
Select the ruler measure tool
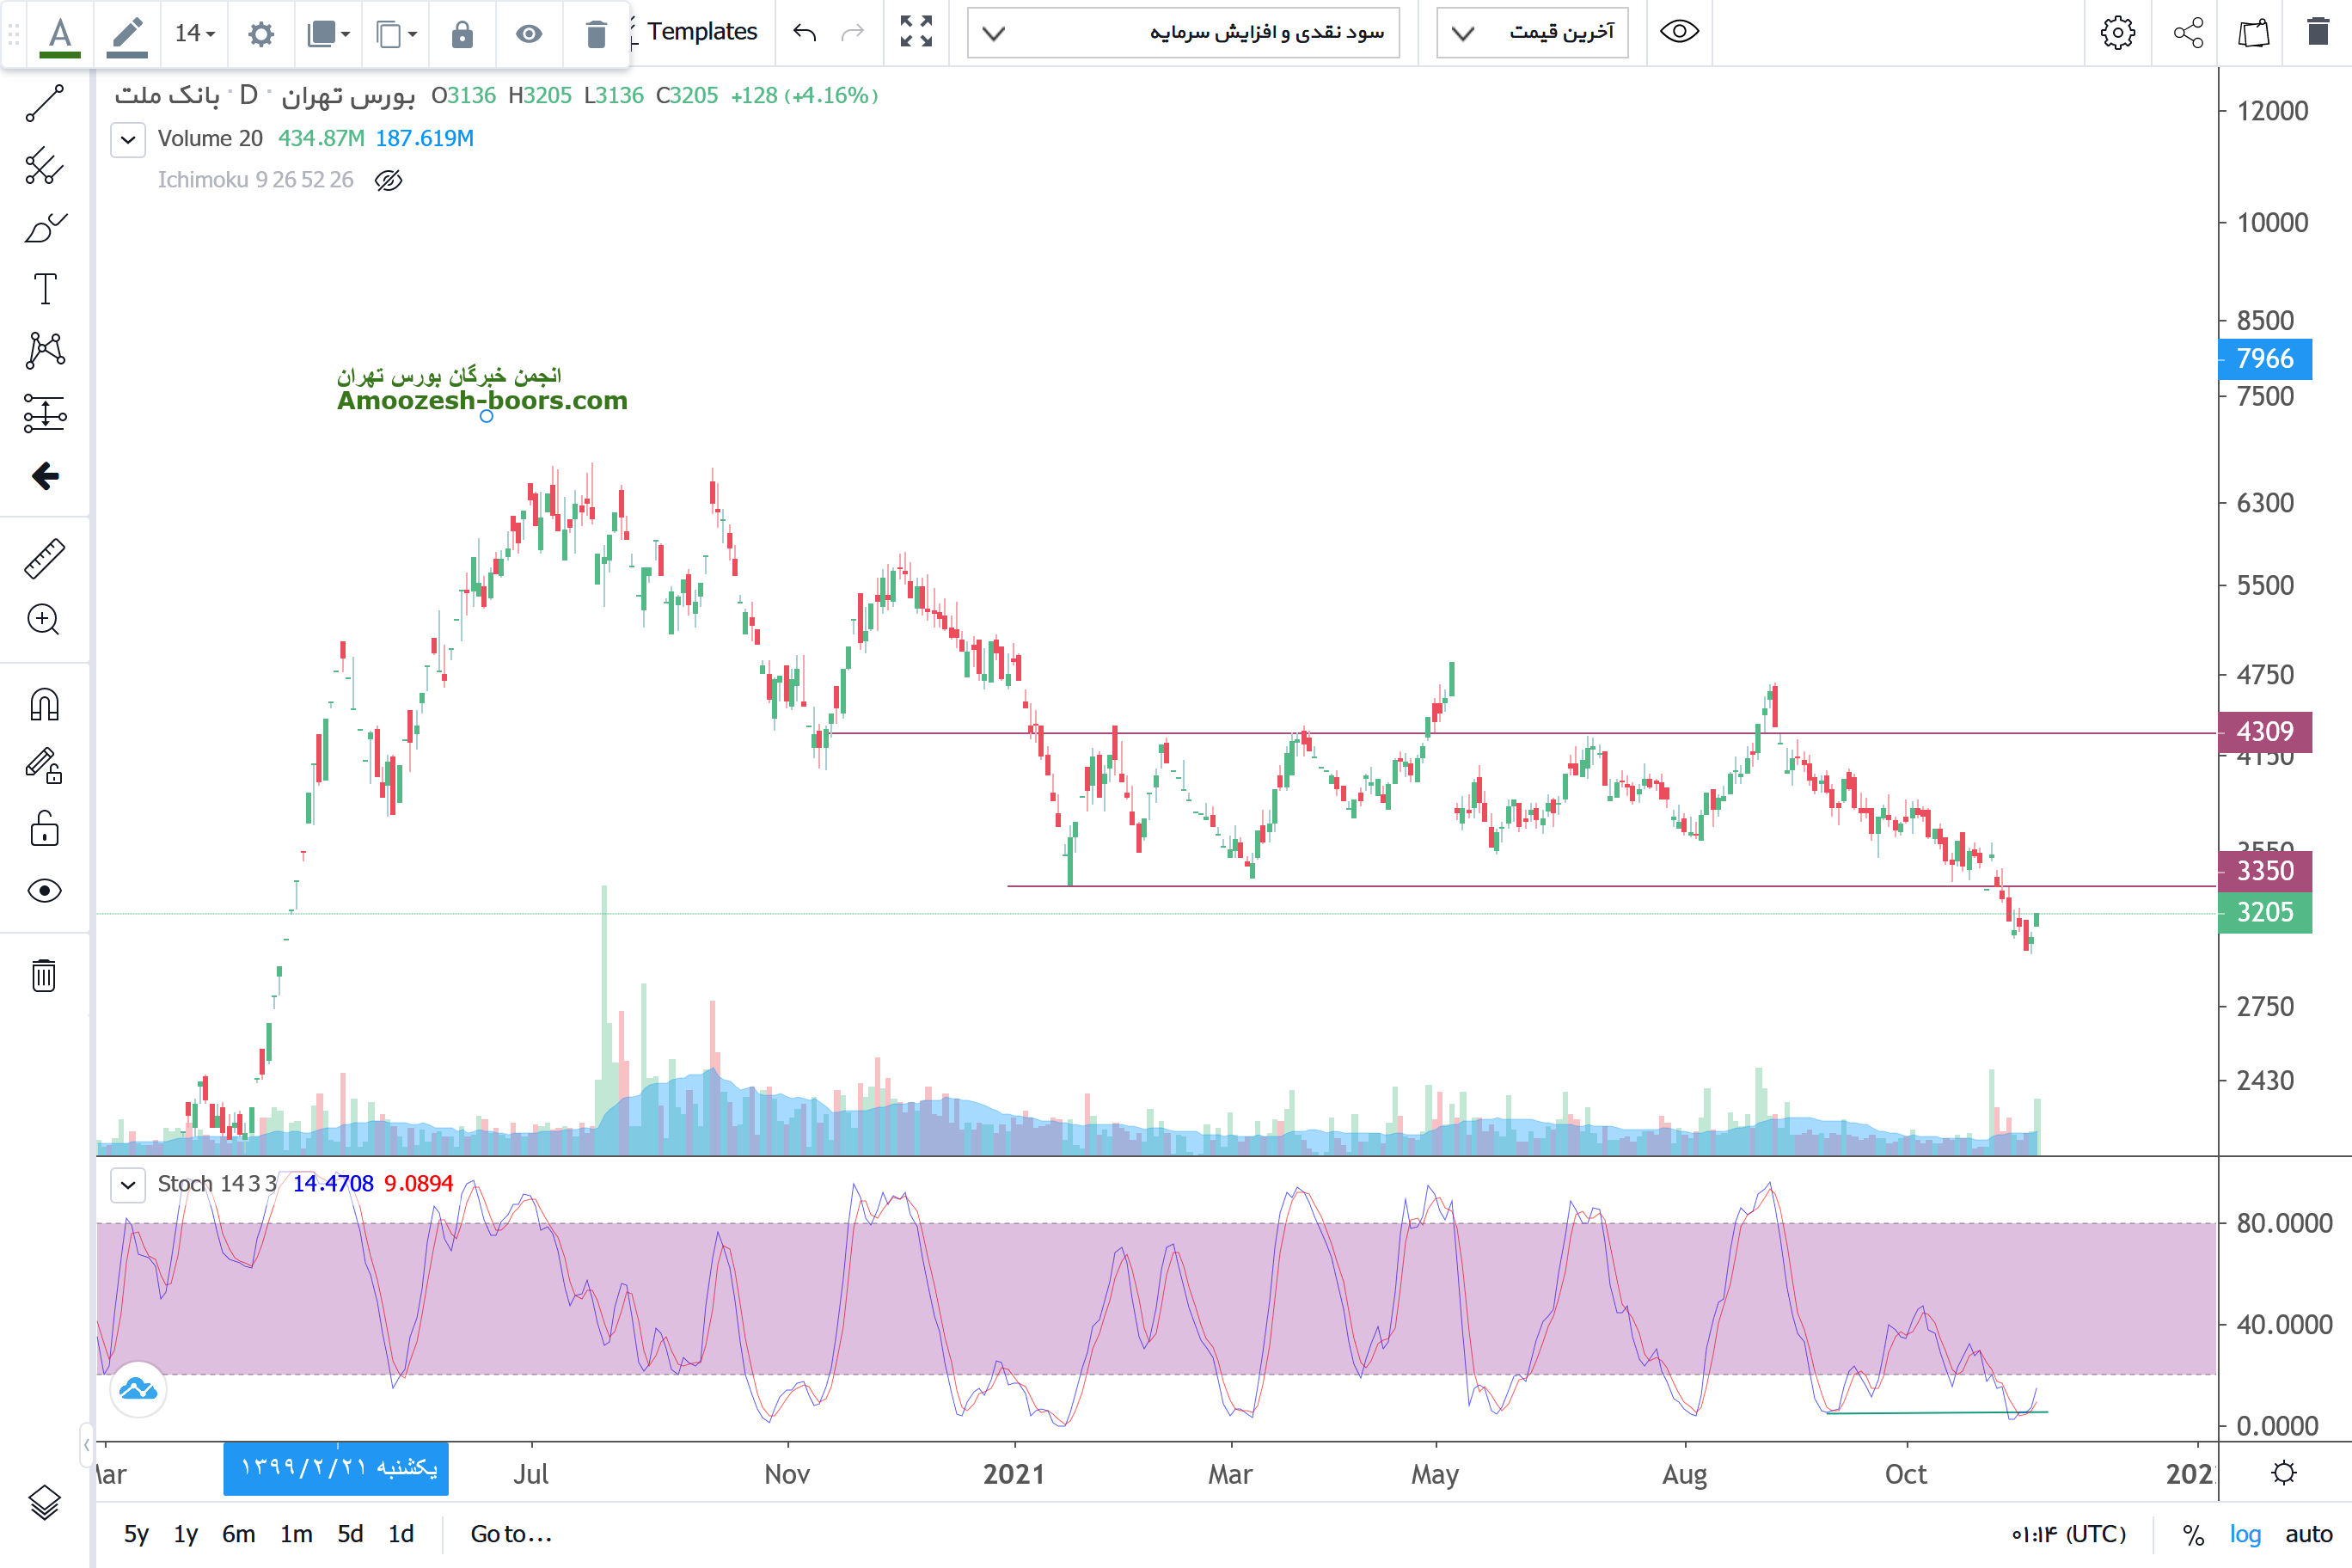click(x=44, y=558)
